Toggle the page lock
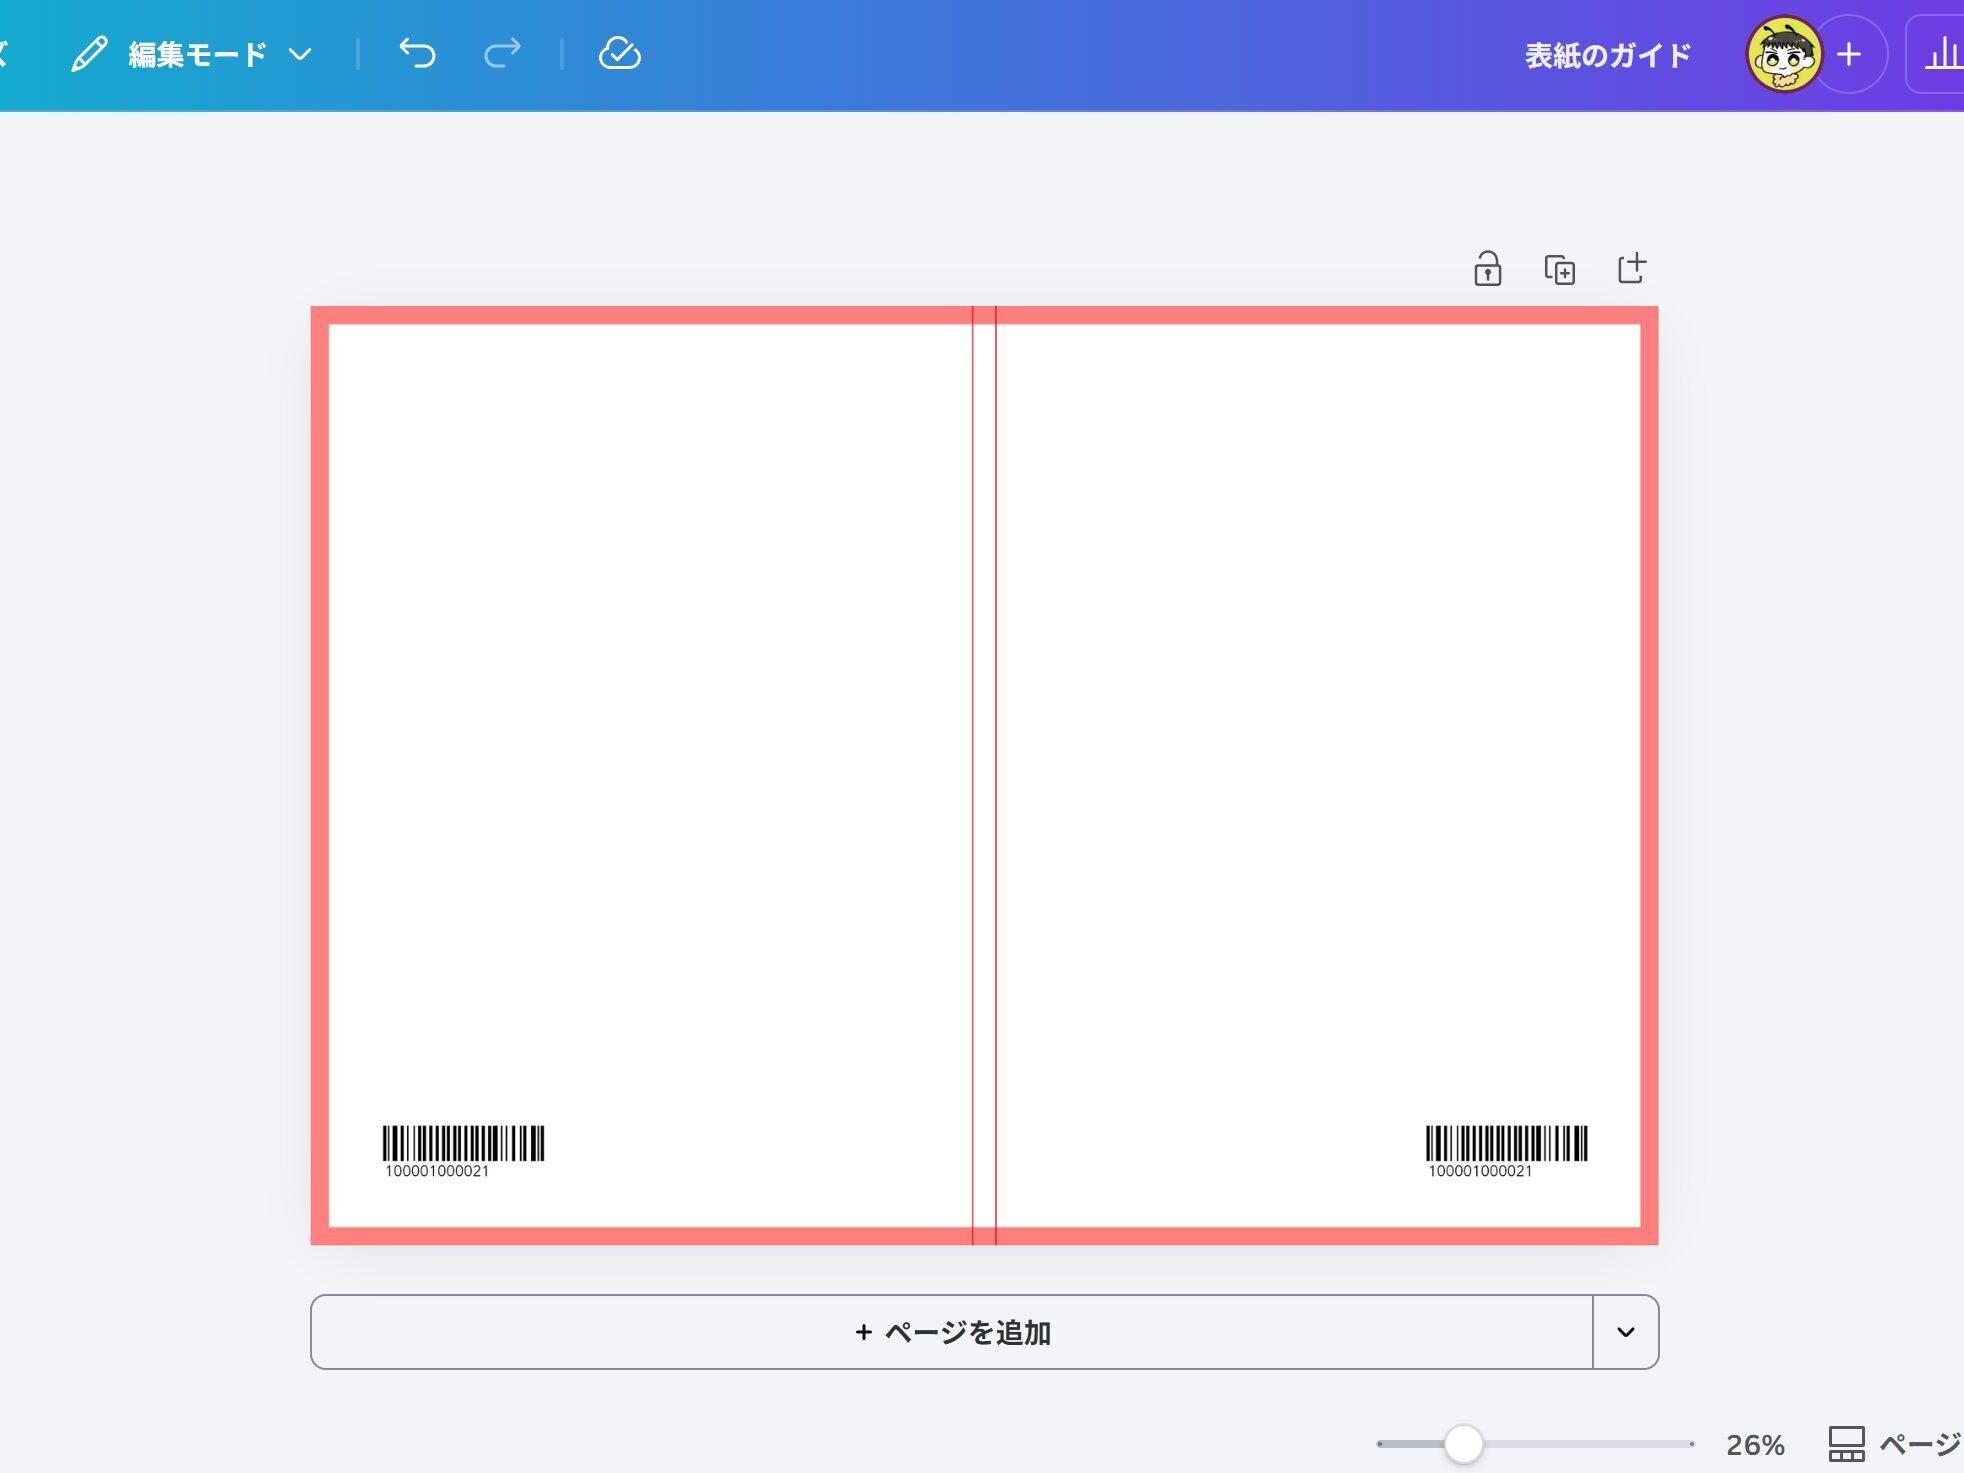Screen dimensions: 1964x1473 [1487, 268]
